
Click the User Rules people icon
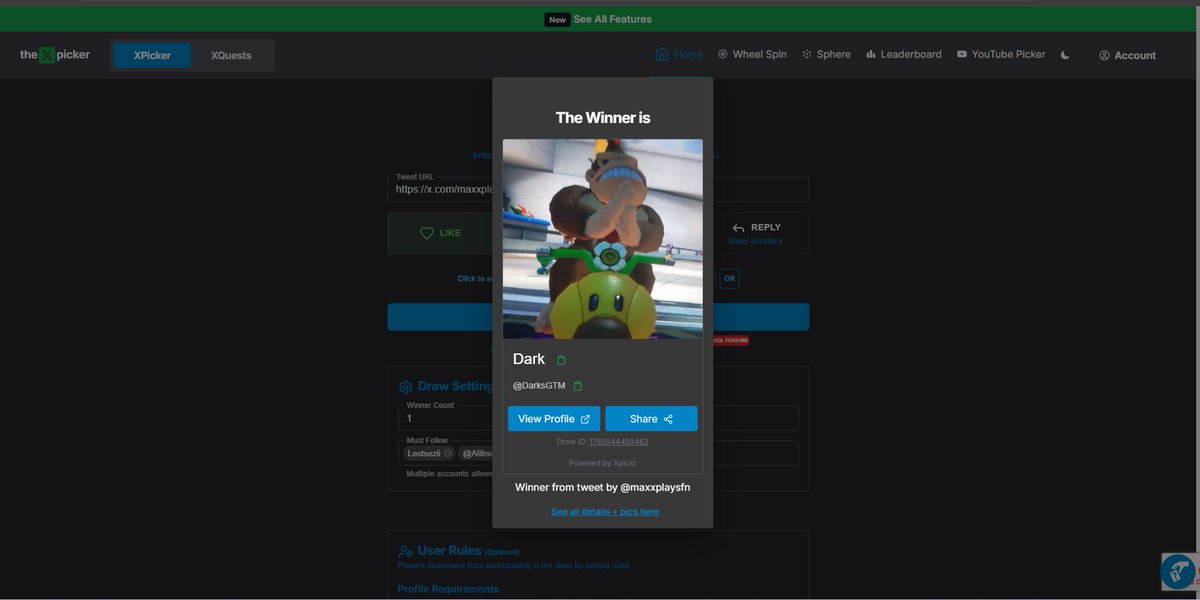[405, 551]
